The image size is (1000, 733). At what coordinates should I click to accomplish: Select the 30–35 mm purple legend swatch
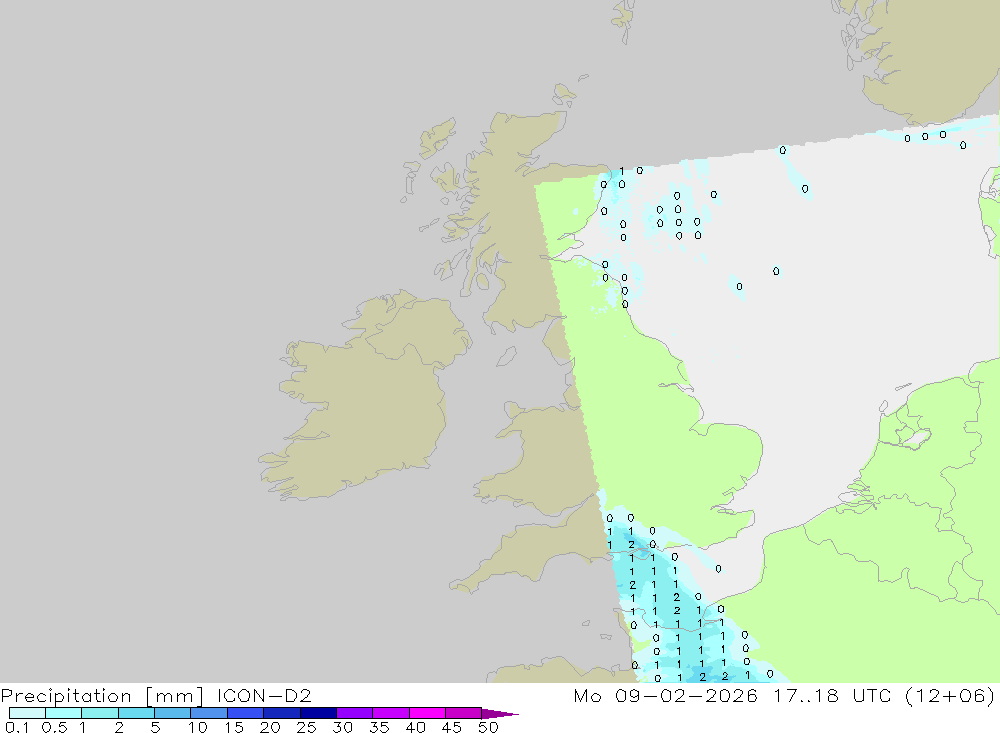(x=354, y=713)
